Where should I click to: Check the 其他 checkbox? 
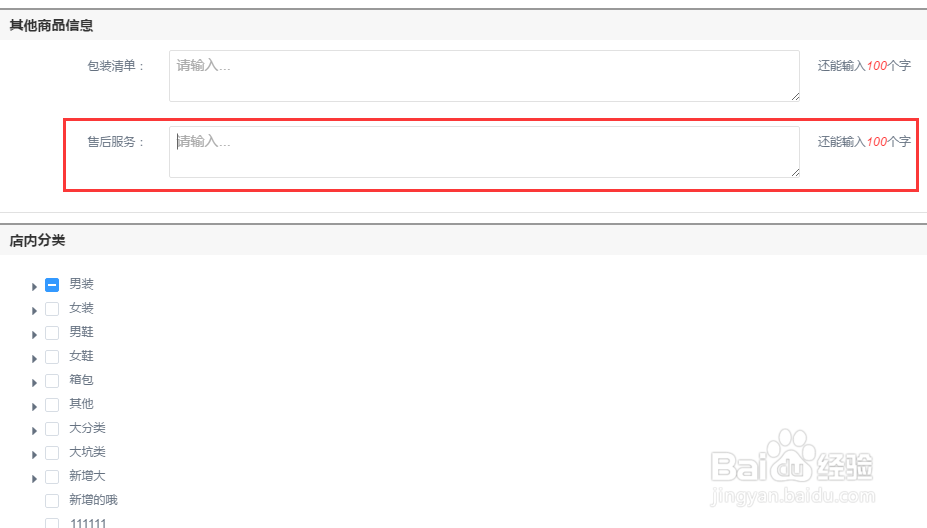tap(52, 404)
